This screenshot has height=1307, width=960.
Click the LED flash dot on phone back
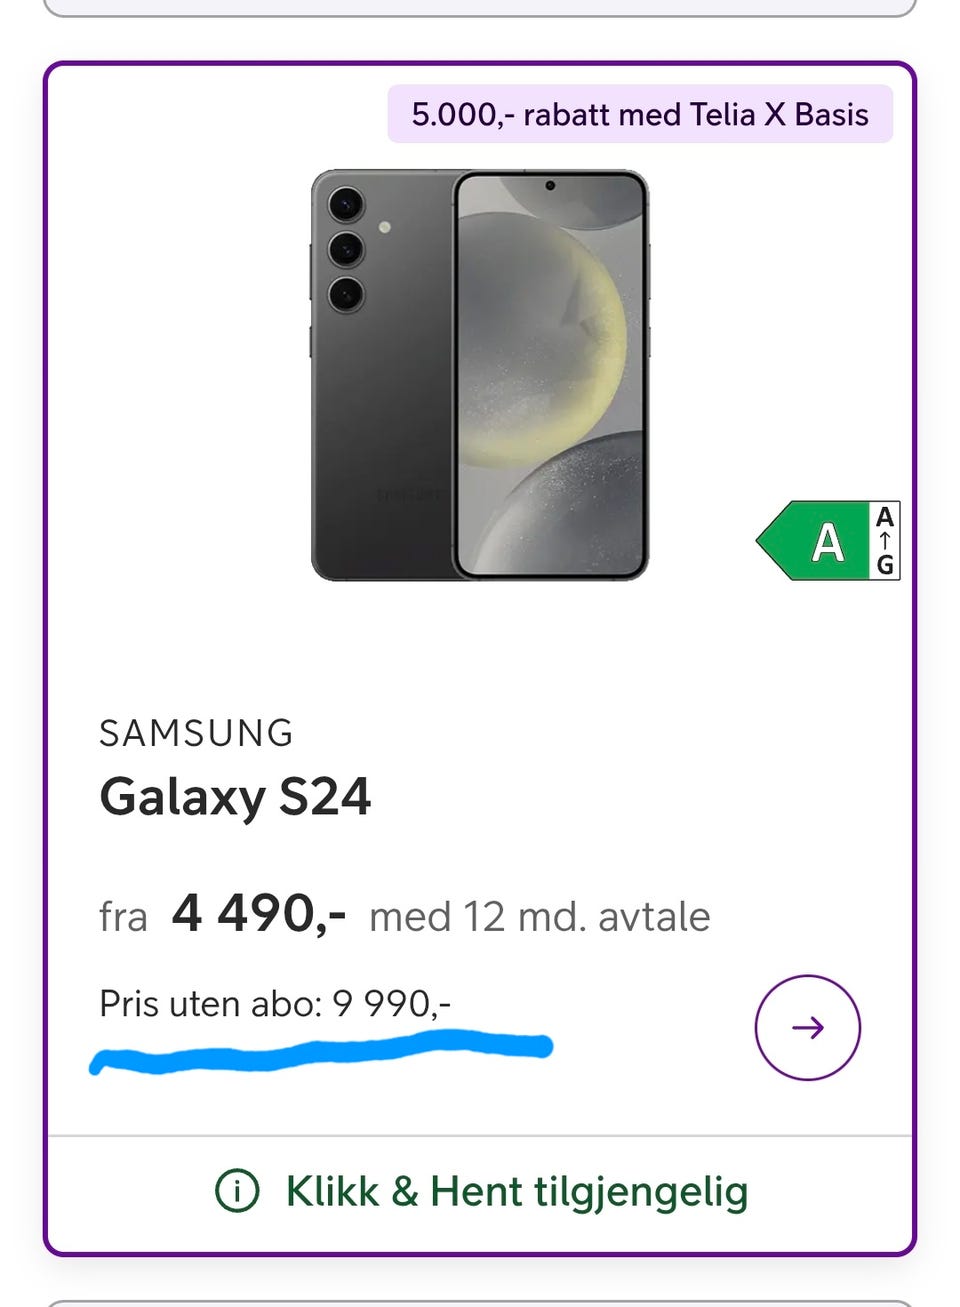click(385, 229)
